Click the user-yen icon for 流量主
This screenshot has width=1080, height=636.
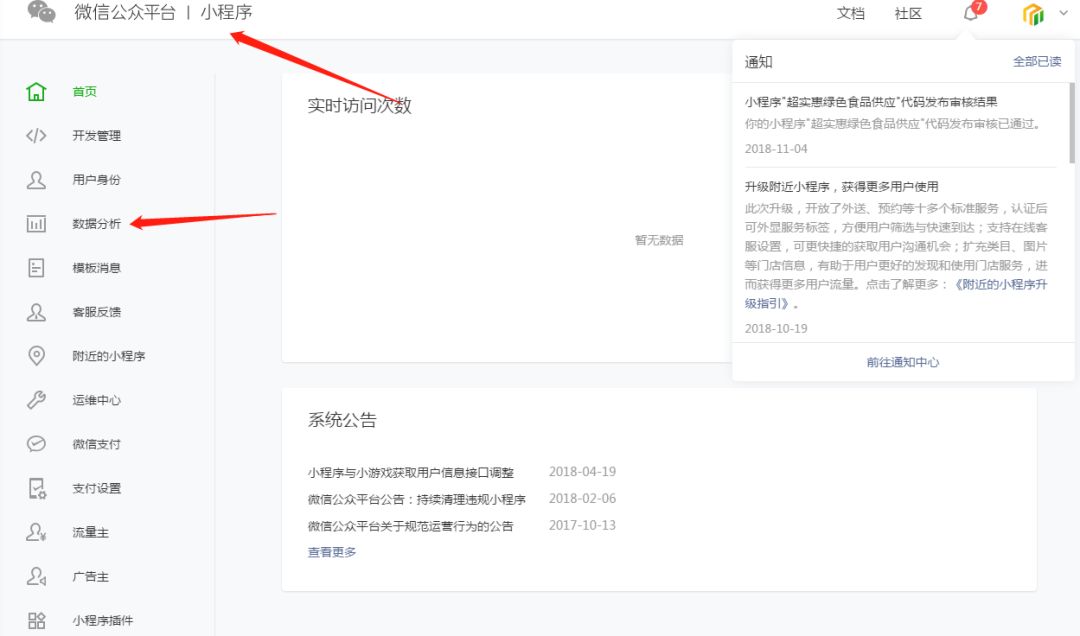[36, 533]
